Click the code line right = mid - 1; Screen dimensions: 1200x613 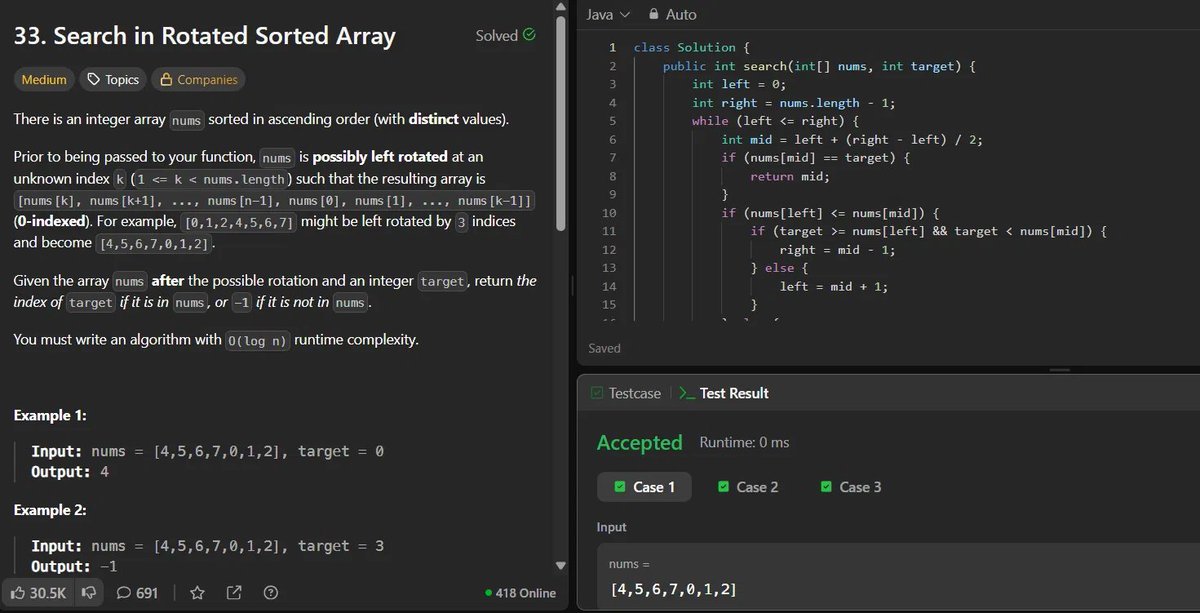[837, 250]
